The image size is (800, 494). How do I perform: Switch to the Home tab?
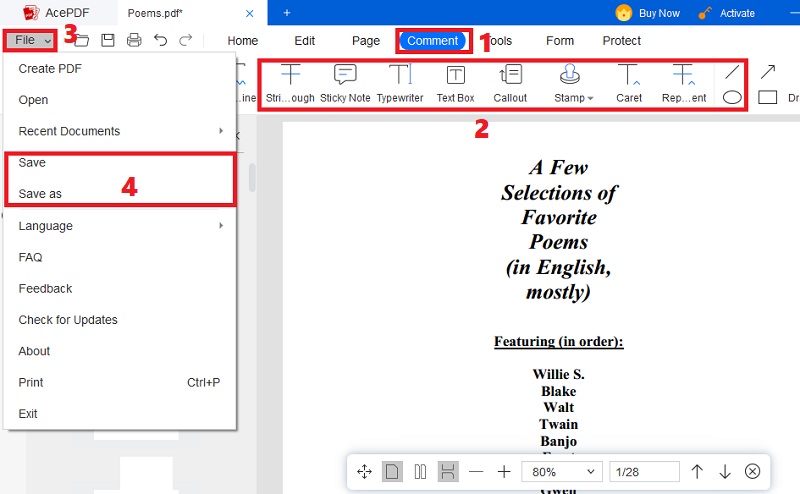pyautogui.click(x=242, y=41)
